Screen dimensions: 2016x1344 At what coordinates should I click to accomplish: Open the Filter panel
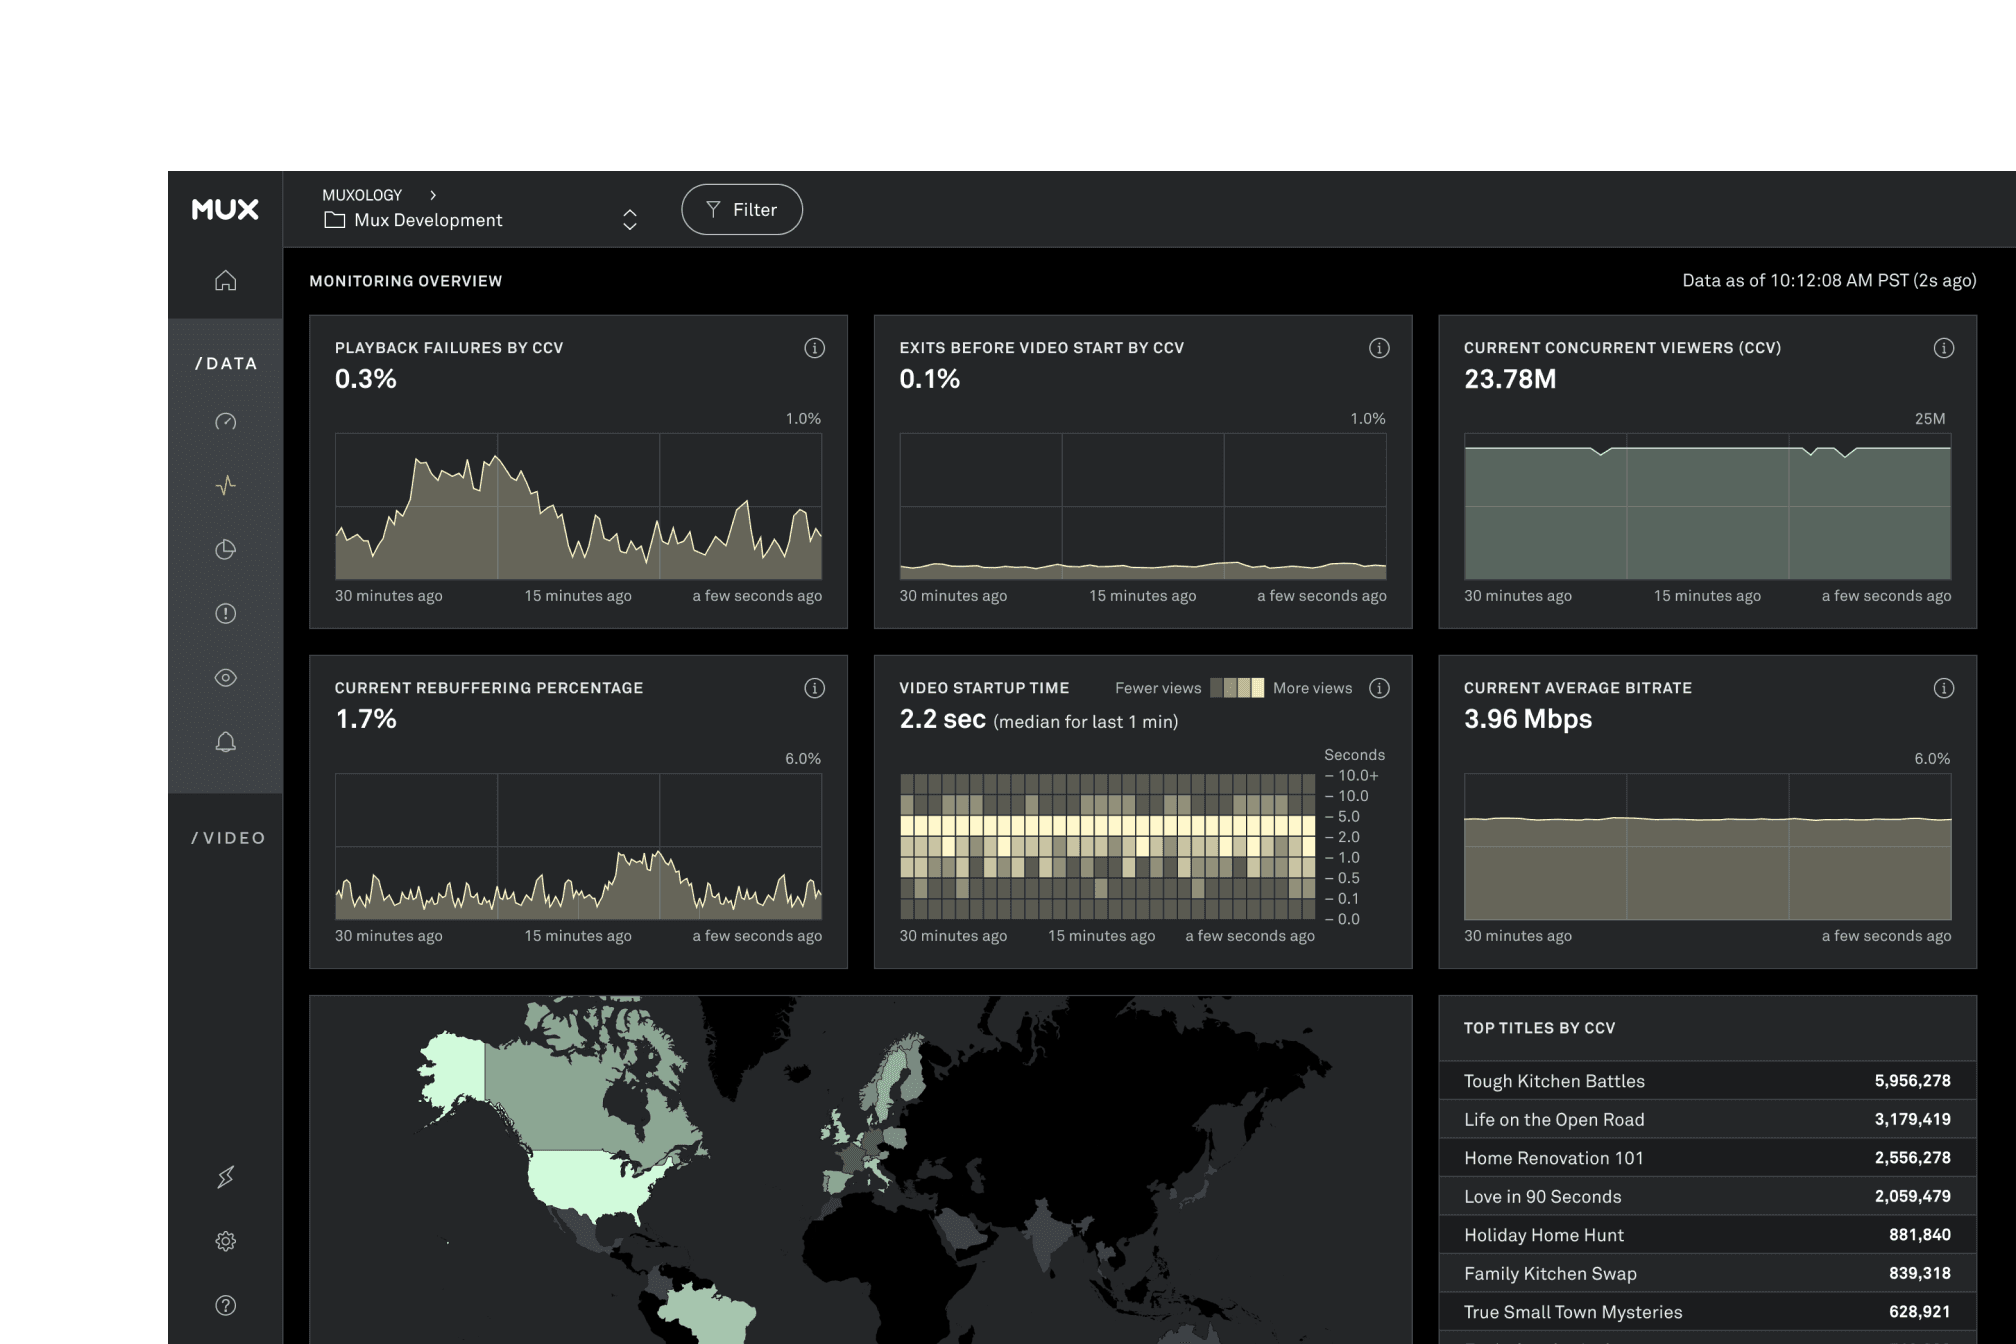(742, 209)
